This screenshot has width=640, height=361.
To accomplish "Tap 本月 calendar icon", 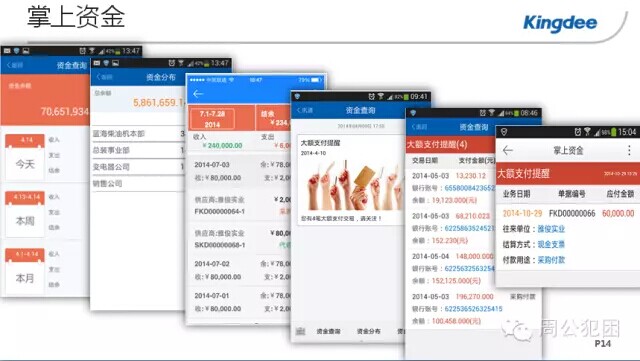I will [x=25, y=271].
